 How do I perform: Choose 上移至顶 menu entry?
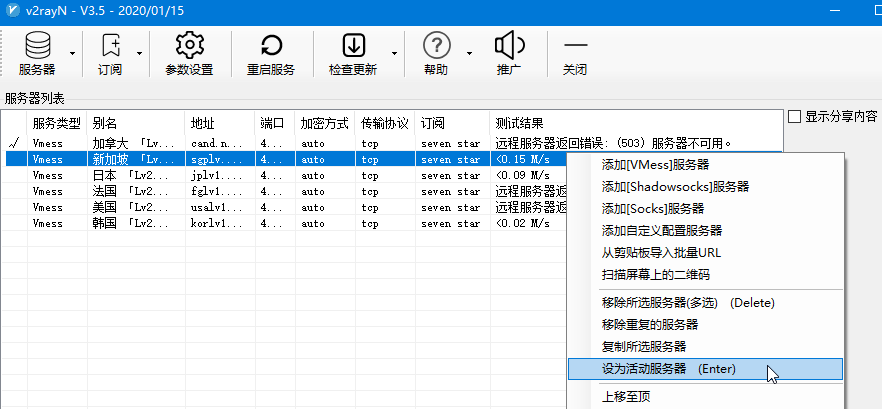tap(705, 397)
